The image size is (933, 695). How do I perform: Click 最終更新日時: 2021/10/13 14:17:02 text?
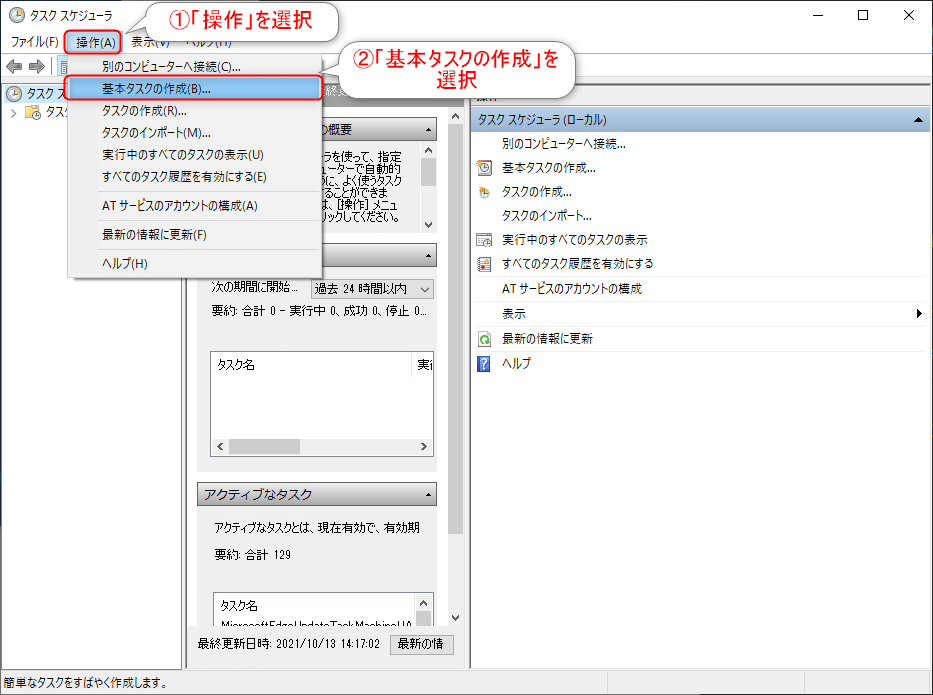click(x=289, y=644)
